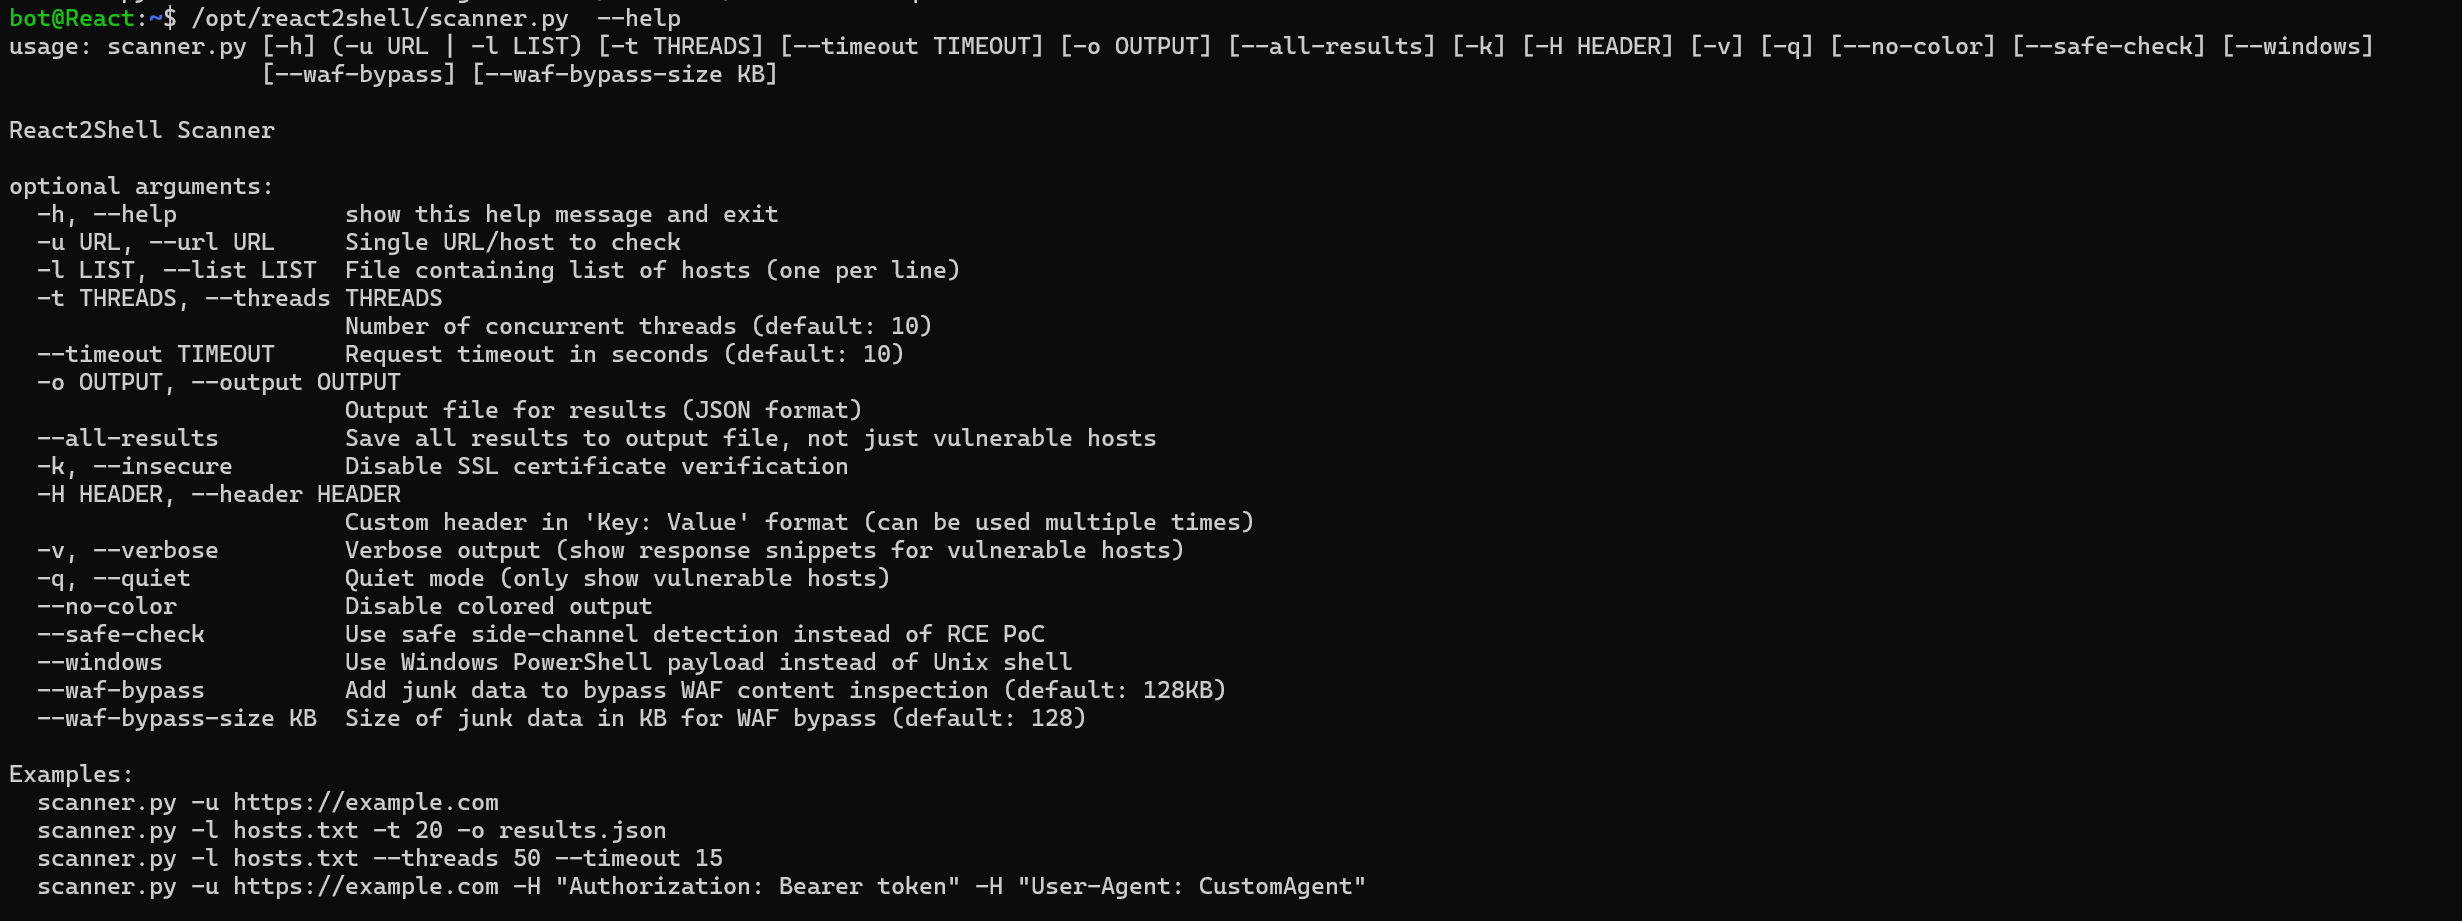This screenshot has width=2462, height=921.
Task: Click "Output file for results (JSON format)" text
Action: 603,410
